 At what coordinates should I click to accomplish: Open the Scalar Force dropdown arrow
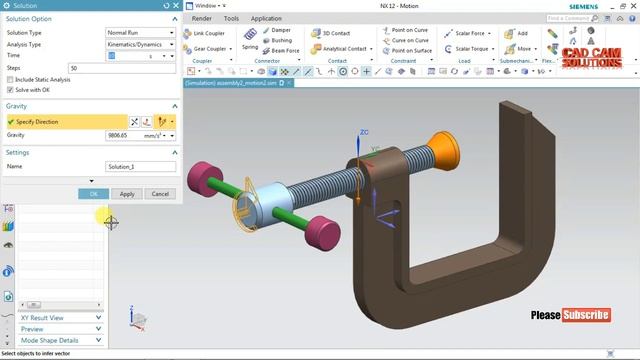489,33
